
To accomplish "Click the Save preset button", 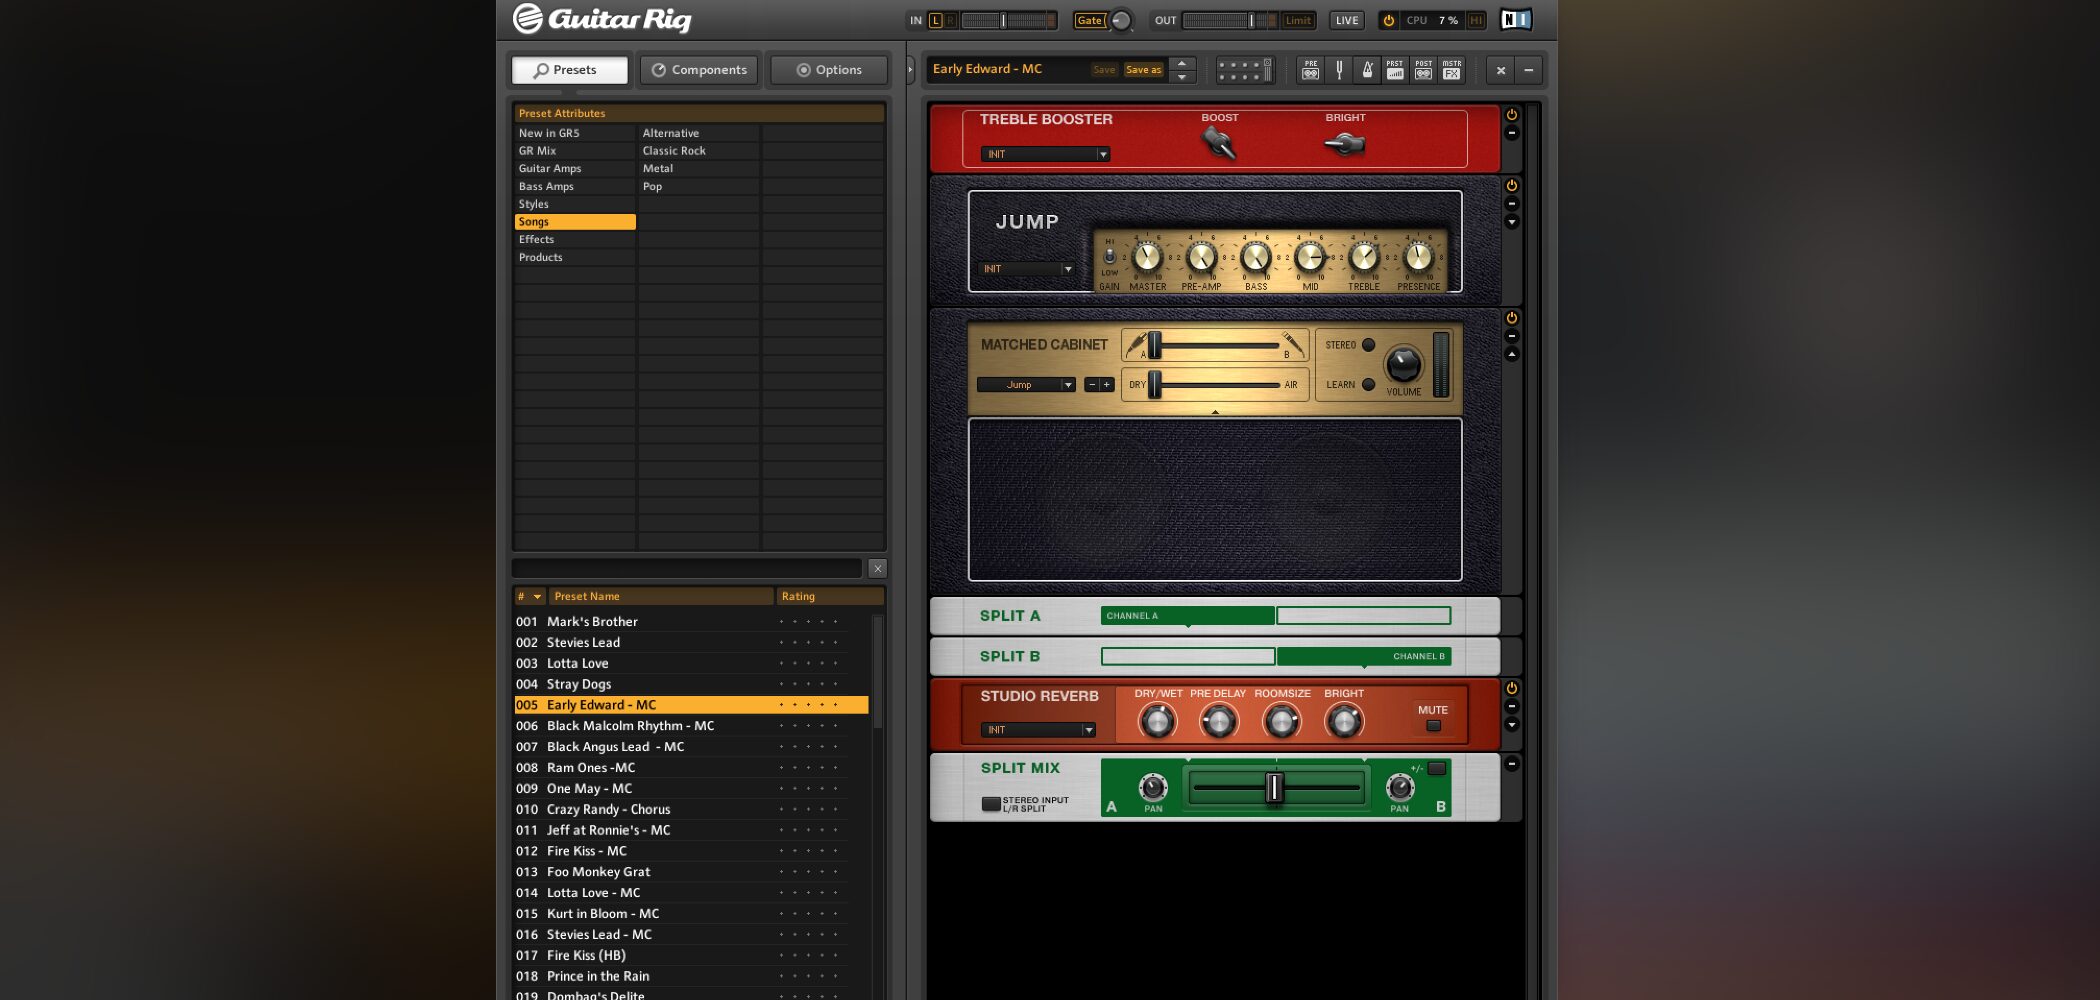I will [1104, 70].
